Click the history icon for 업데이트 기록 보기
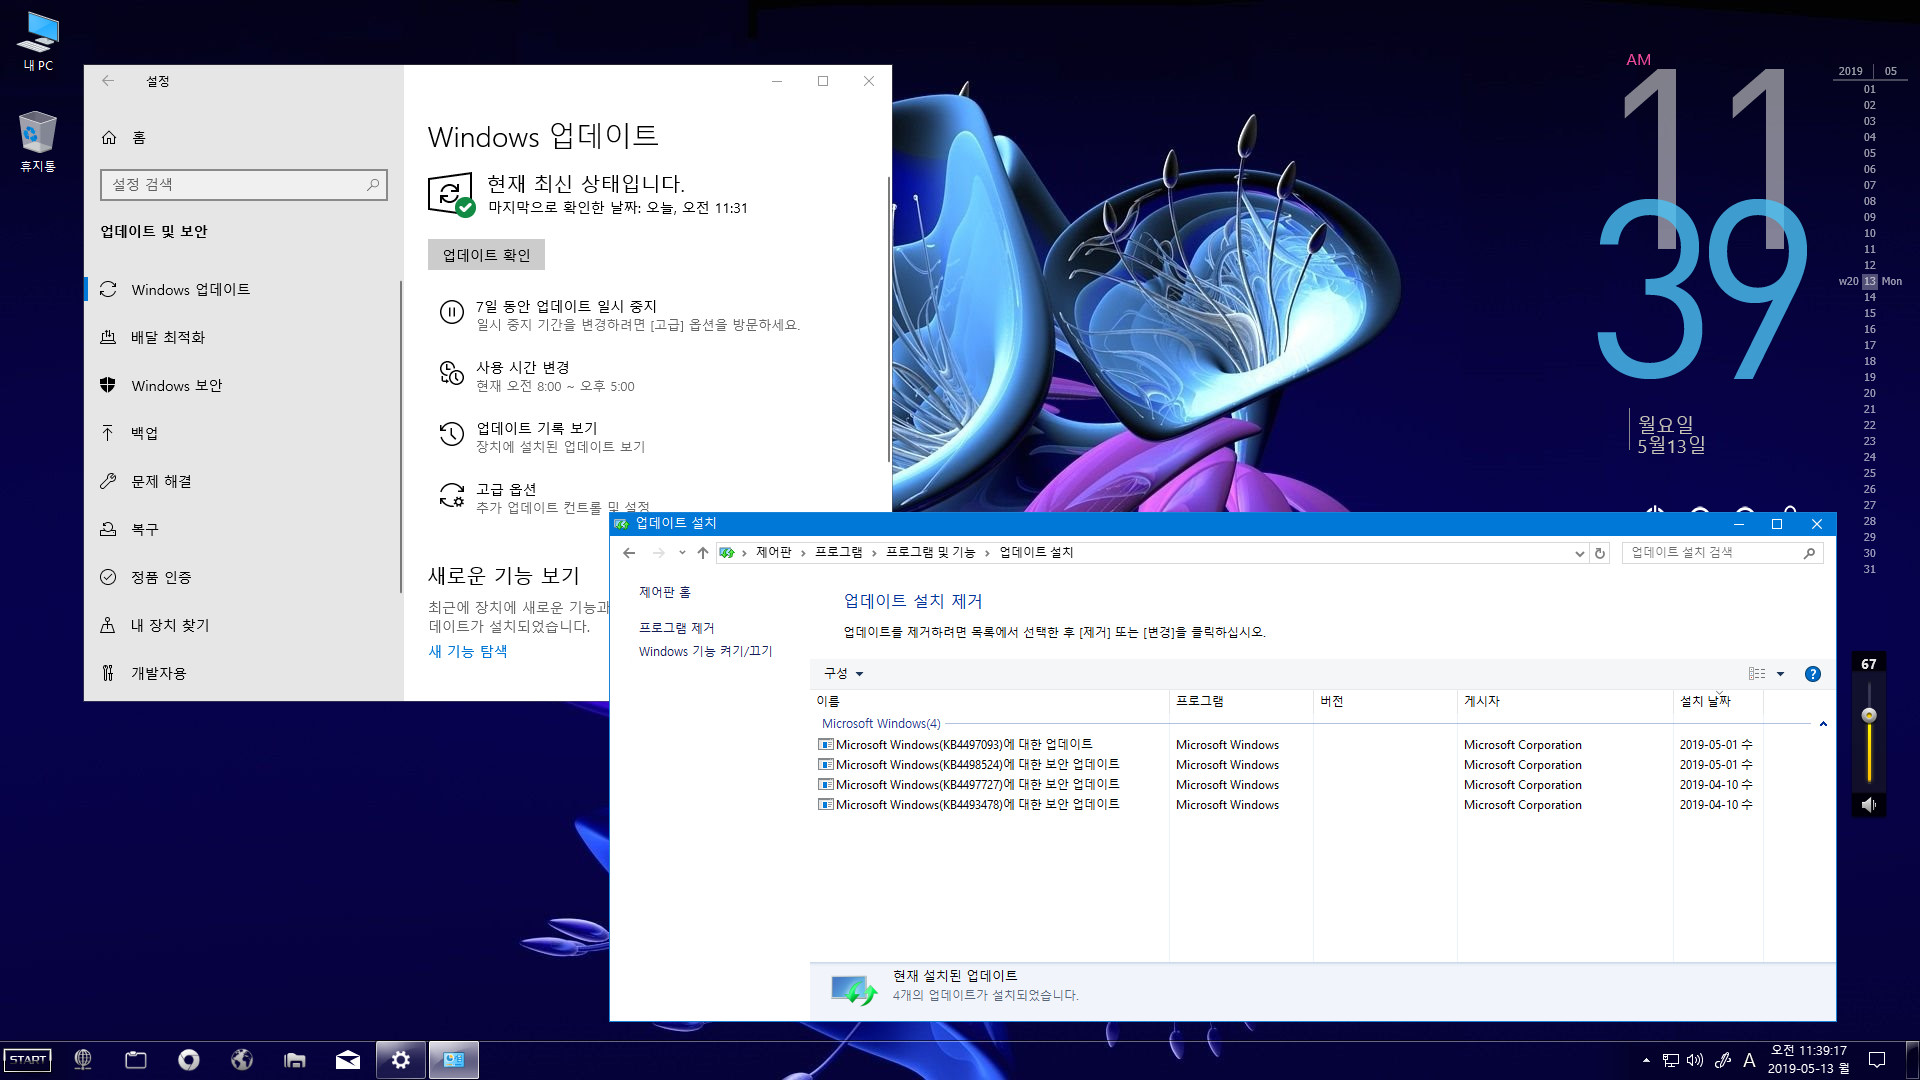Image resolution: width=1920 pixels, height=1080 pixels. coord(452,435)
